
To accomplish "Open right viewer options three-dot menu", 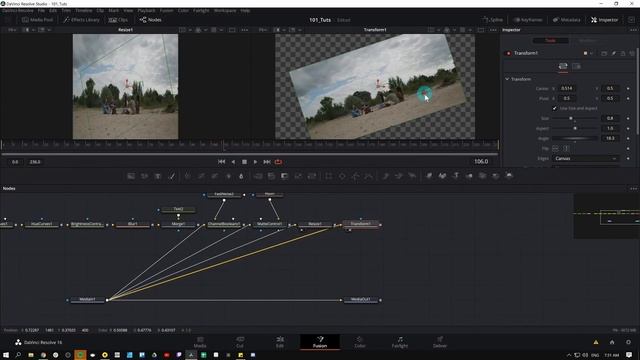I will pos(493,30).
